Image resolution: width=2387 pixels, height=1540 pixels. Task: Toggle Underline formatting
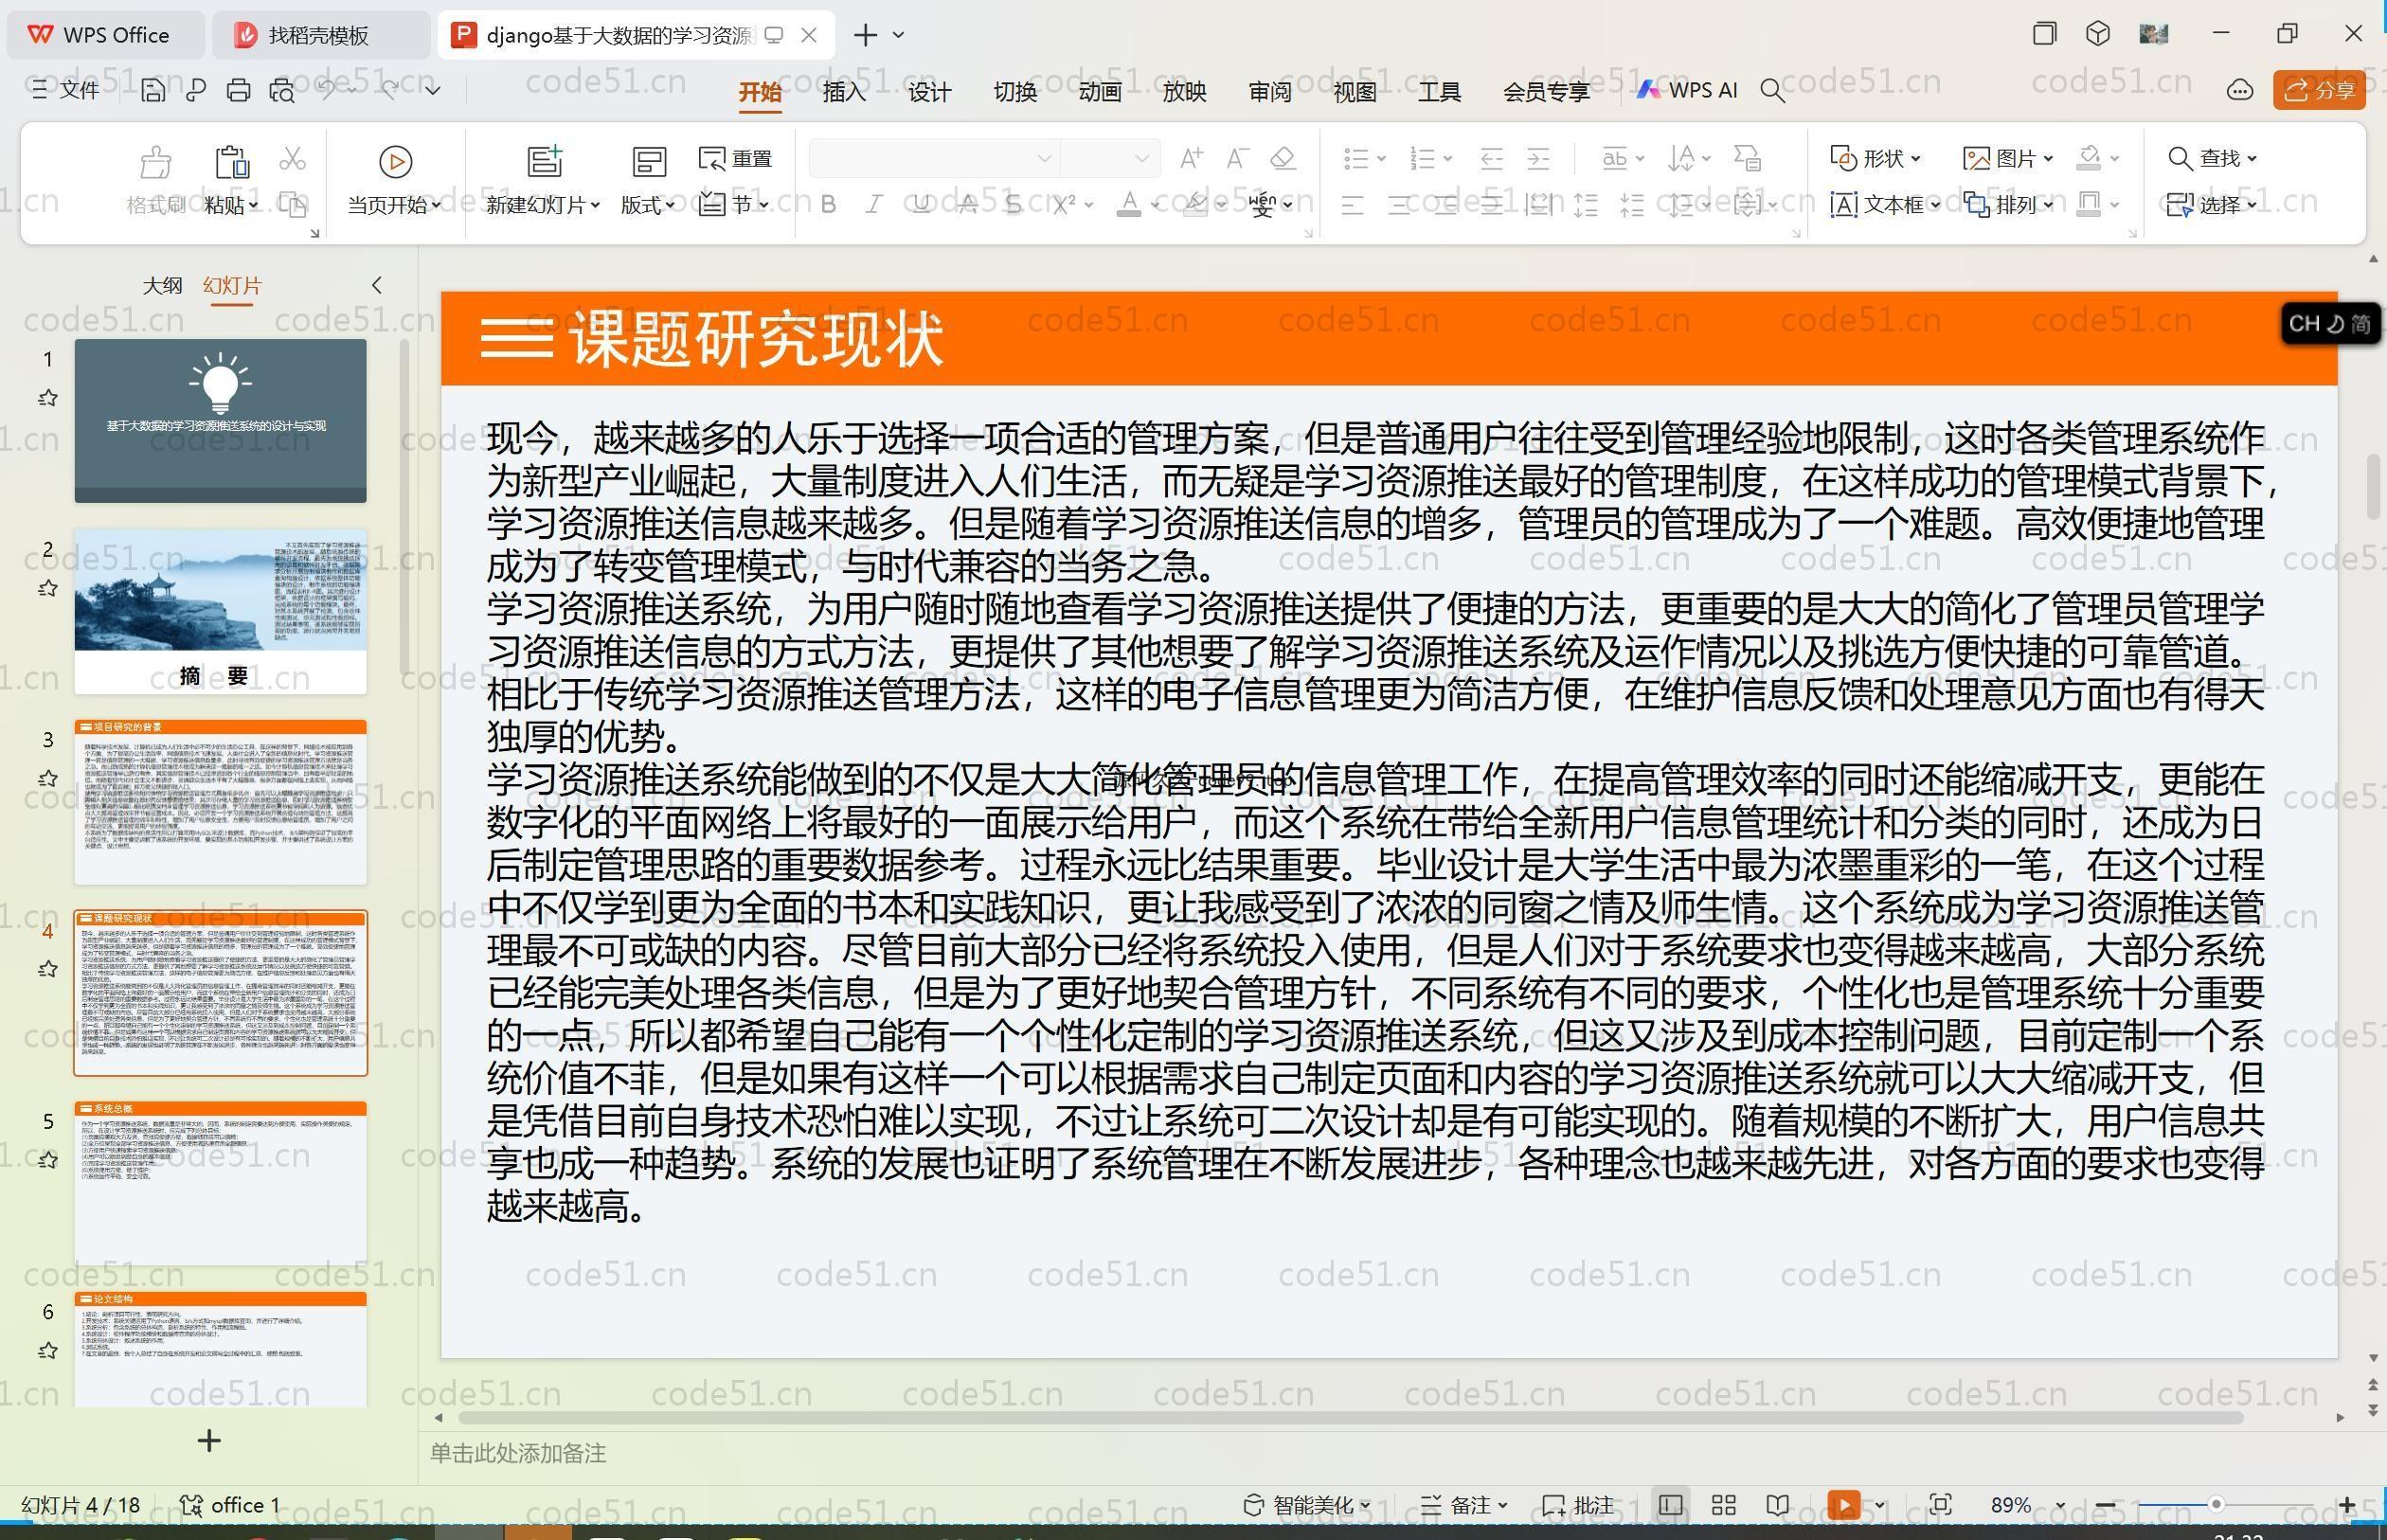click(x=921, y=205)
